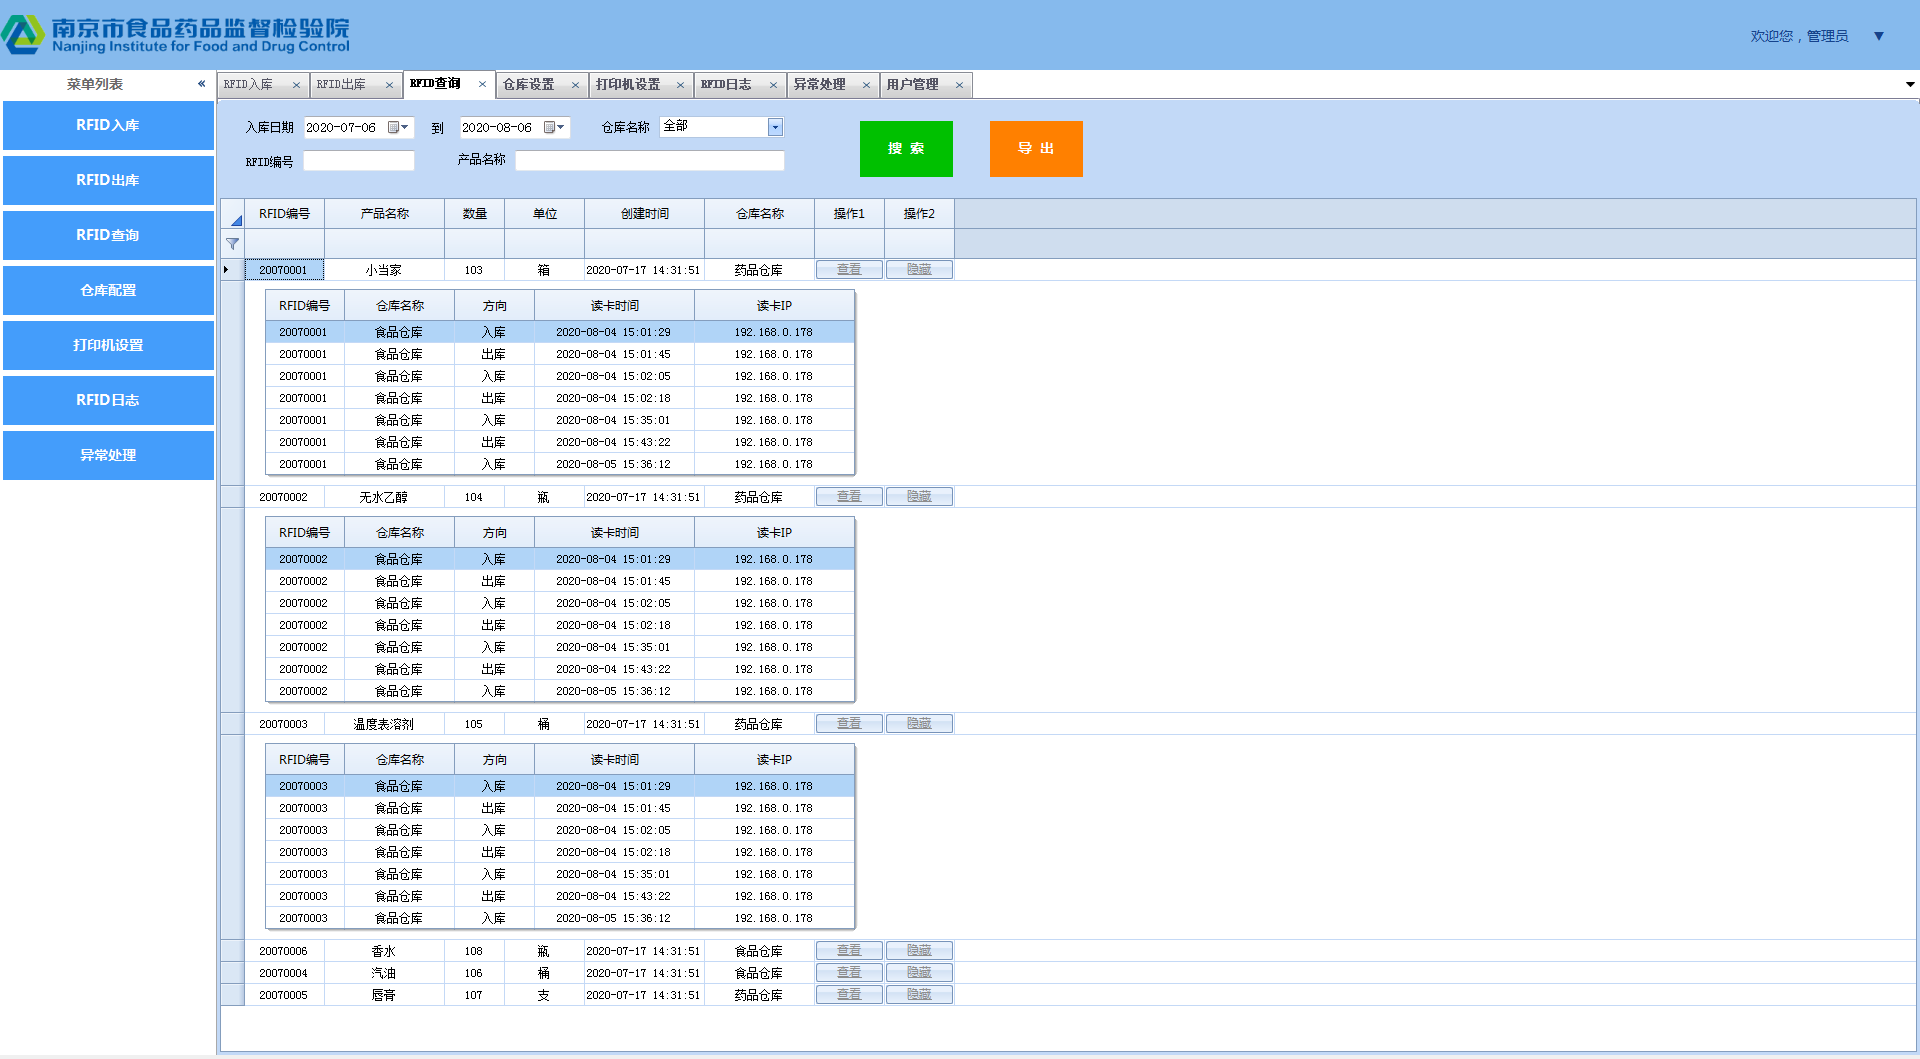The image size is (1920, 1059).
Task: Close the RFID查询 tab
Action: coord(482,84)
